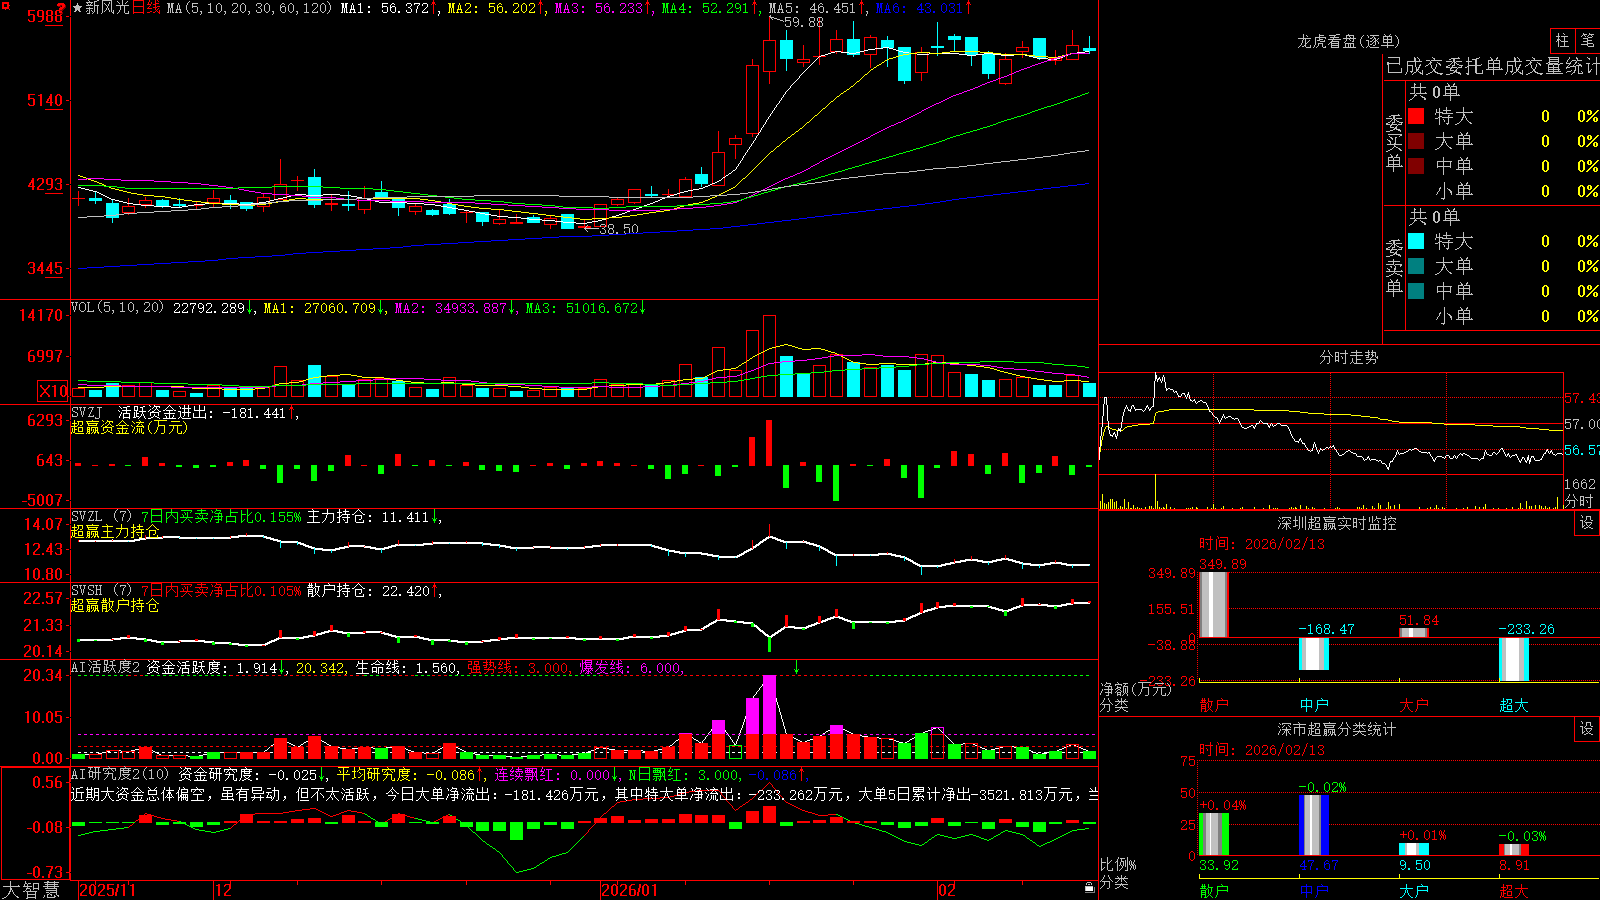Click the 深圳超赢实时监控 panel title
This screenshot has width=1600, height=900.
(x=1337, y=523)
